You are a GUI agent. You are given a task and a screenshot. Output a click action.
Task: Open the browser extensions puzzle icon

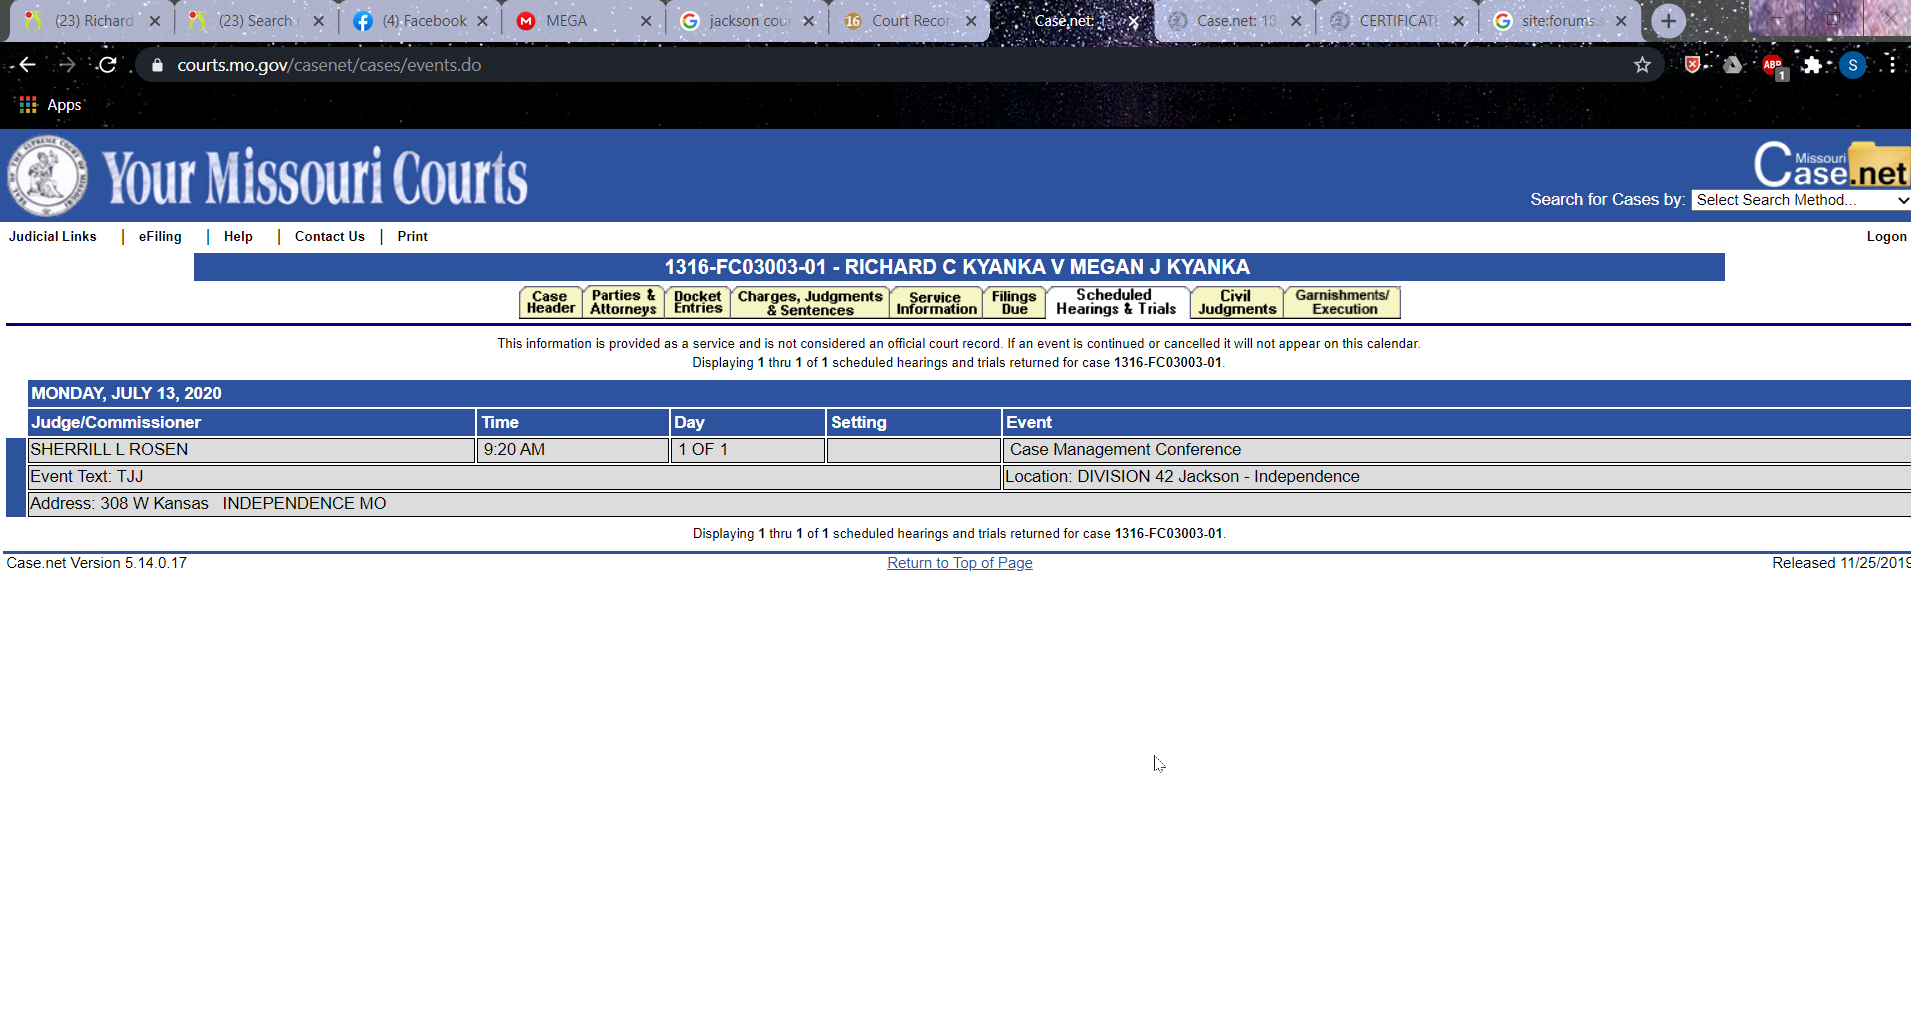1812,65
